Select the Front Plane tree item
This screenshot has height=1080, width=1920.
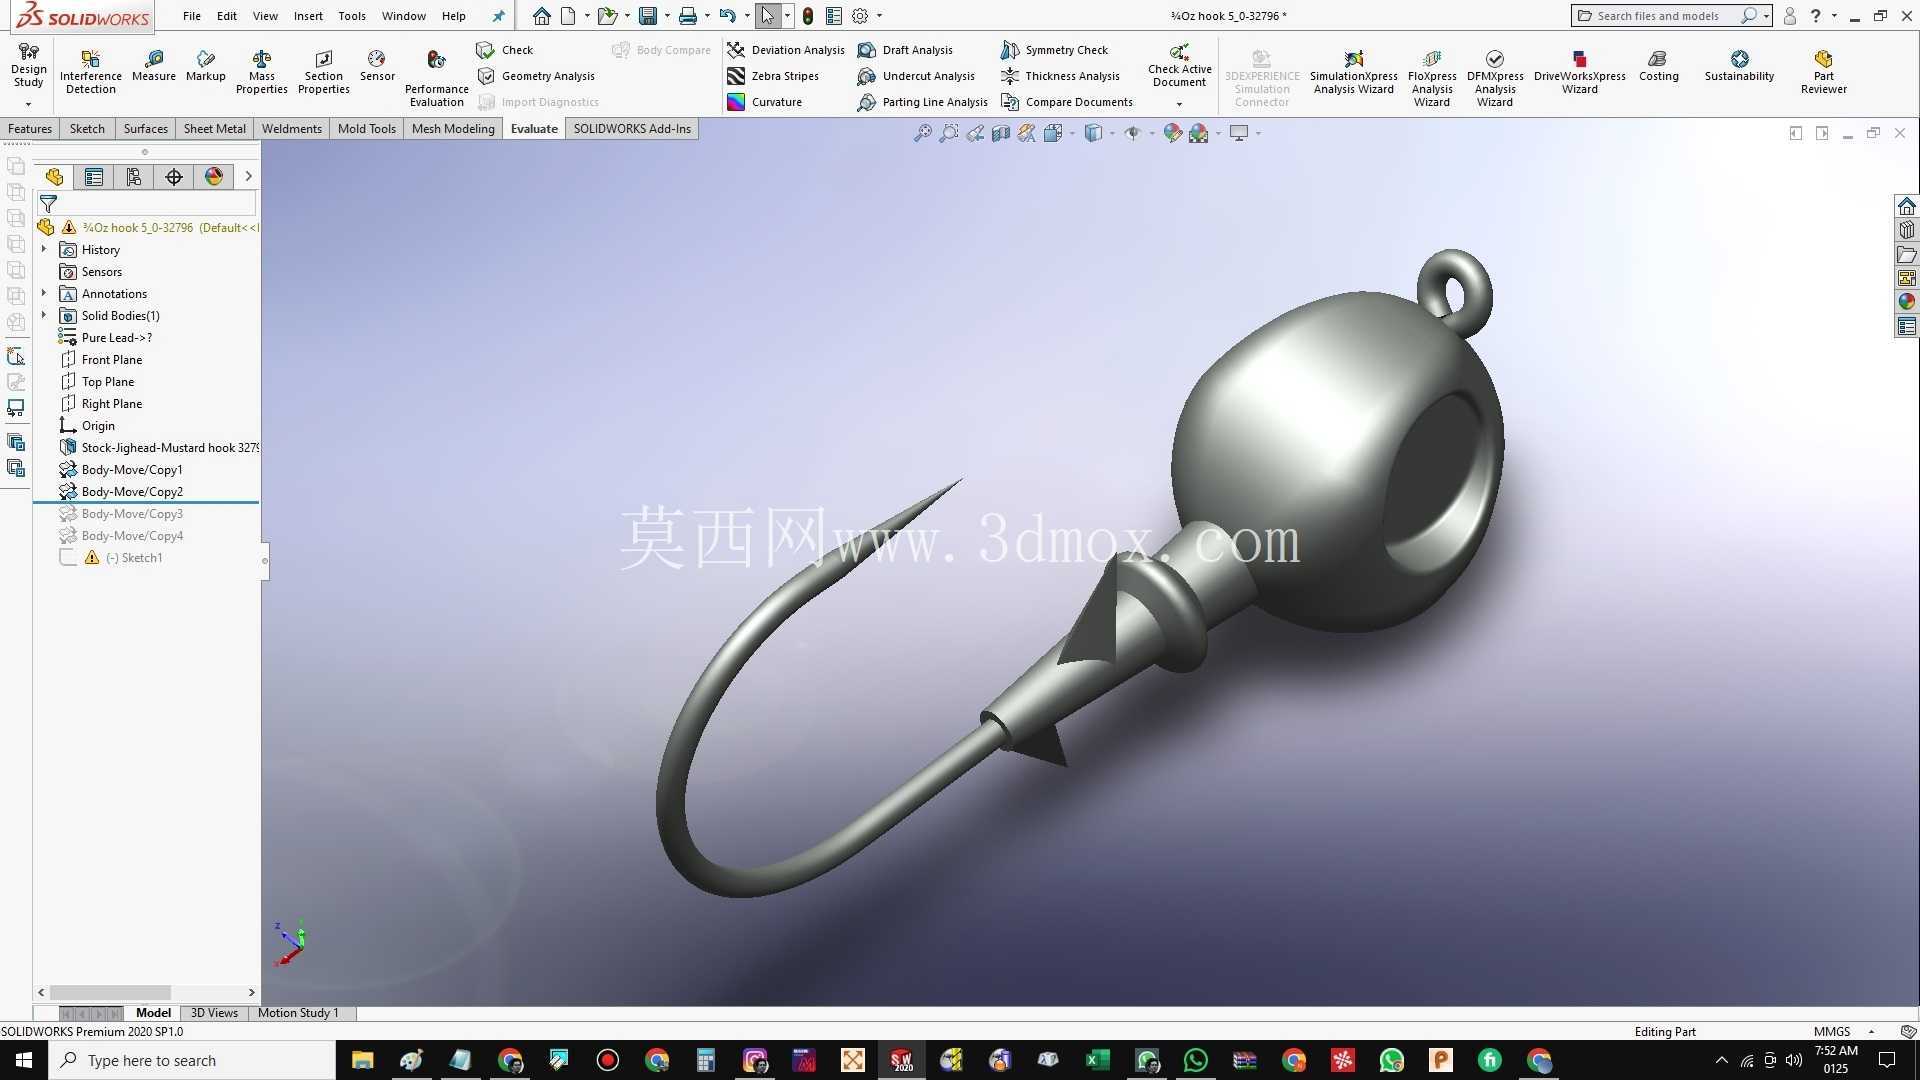112,359
